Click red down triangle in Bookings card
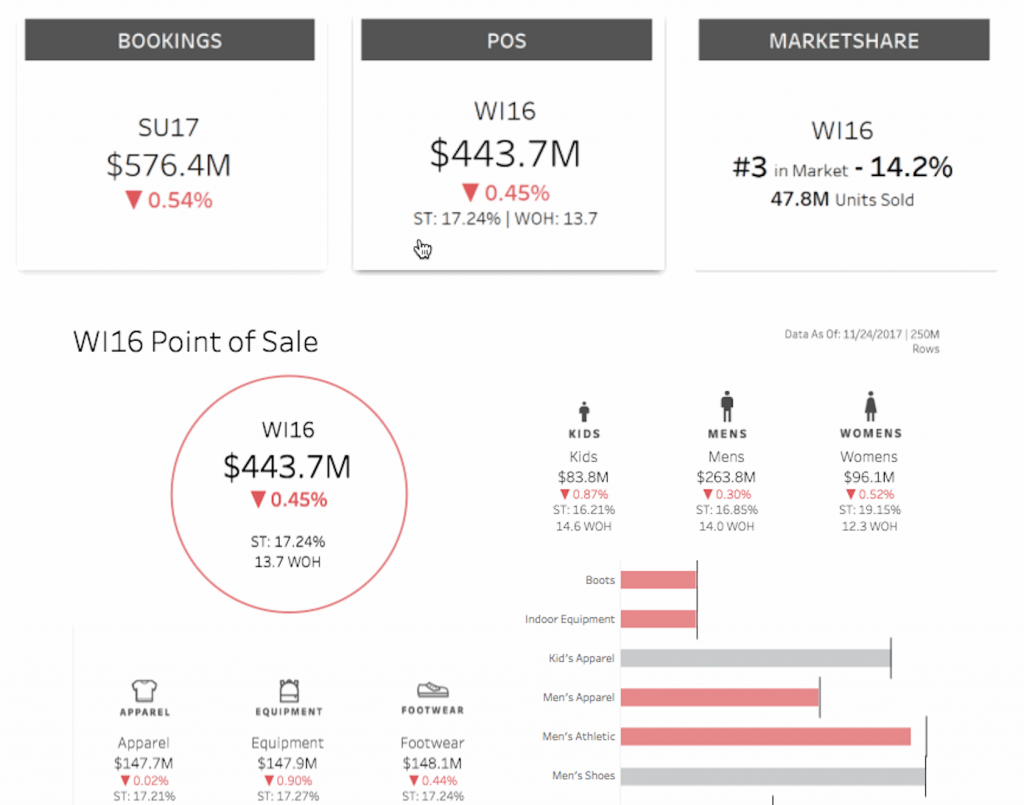Viewport: 1024px width, 805px height. [x=133, y=200]
